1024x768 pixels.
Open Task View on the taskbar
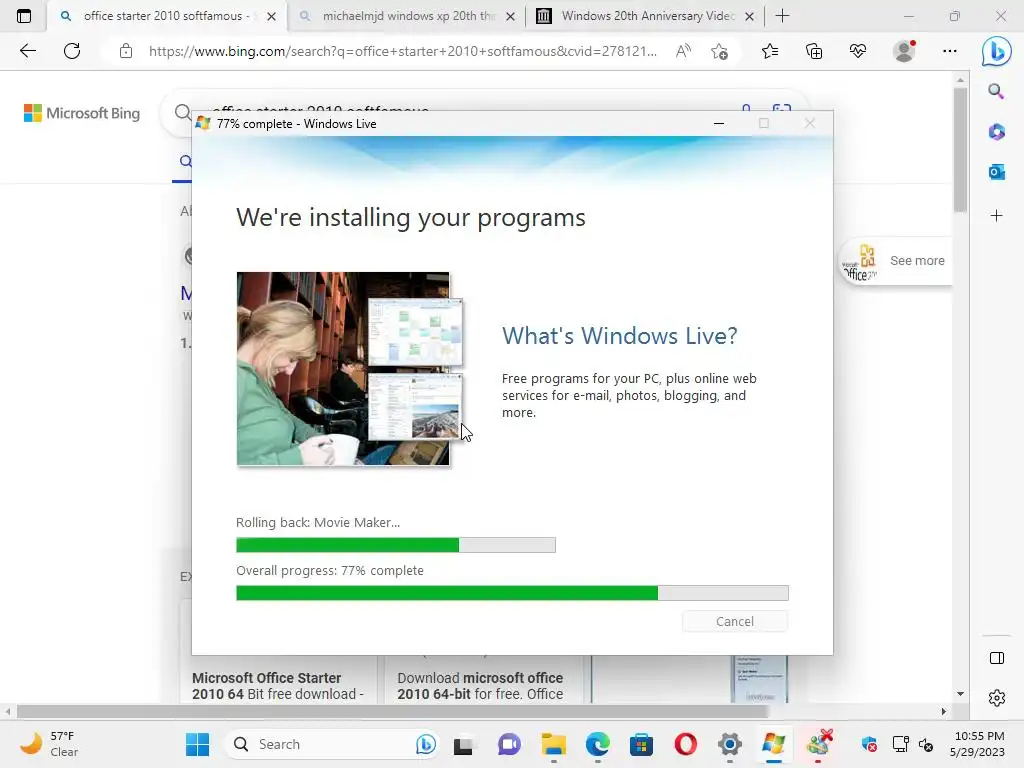point(463,744)
